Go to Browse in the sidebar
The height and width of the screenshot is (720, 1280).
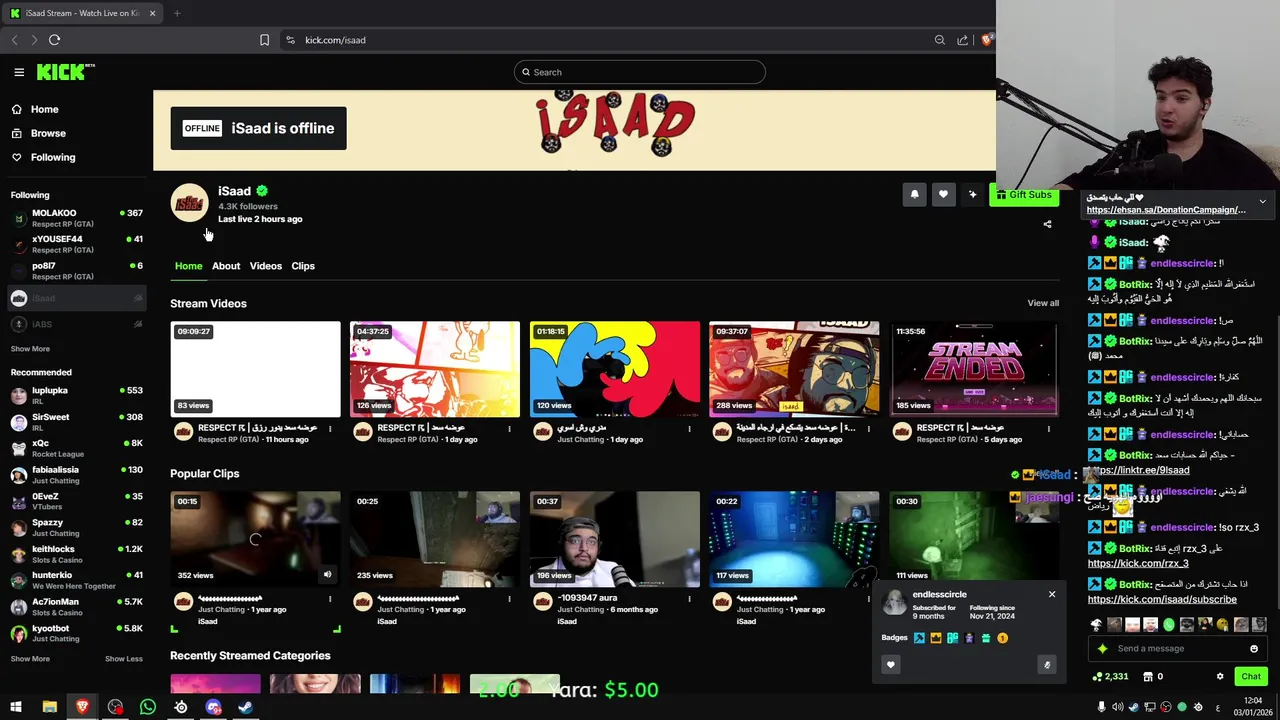pyautogui.click(x=39, y=133)
